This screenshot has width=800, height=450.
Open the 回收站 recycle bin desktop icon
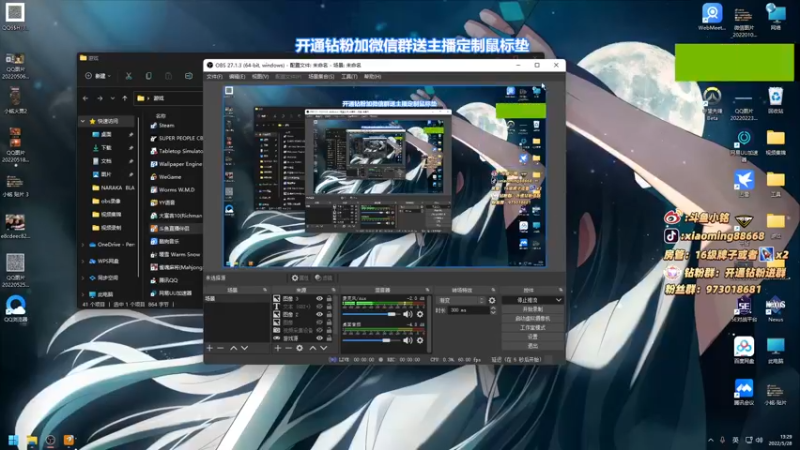click(776, 100)
